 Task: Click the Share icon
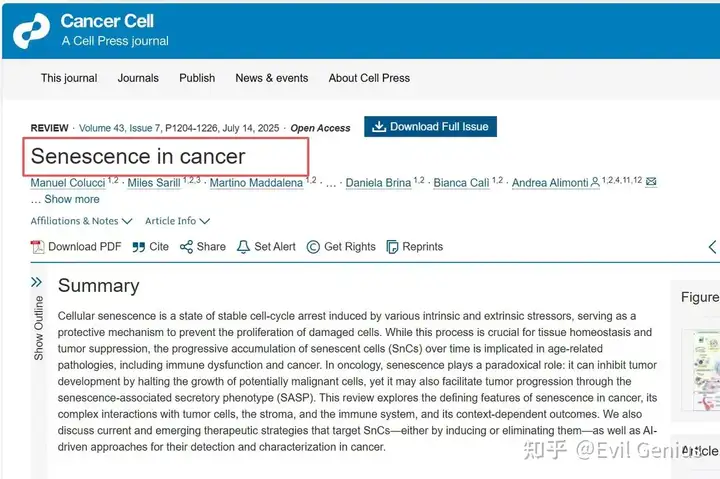coord(186,247)
